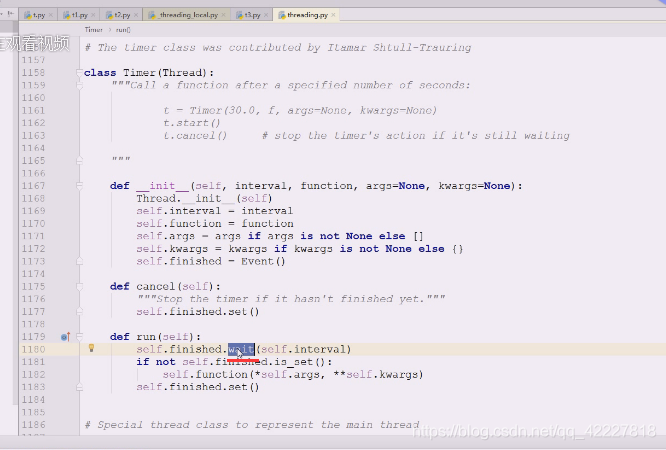Click the Python file icon on t3.py tab

click(x=240, y=15)
